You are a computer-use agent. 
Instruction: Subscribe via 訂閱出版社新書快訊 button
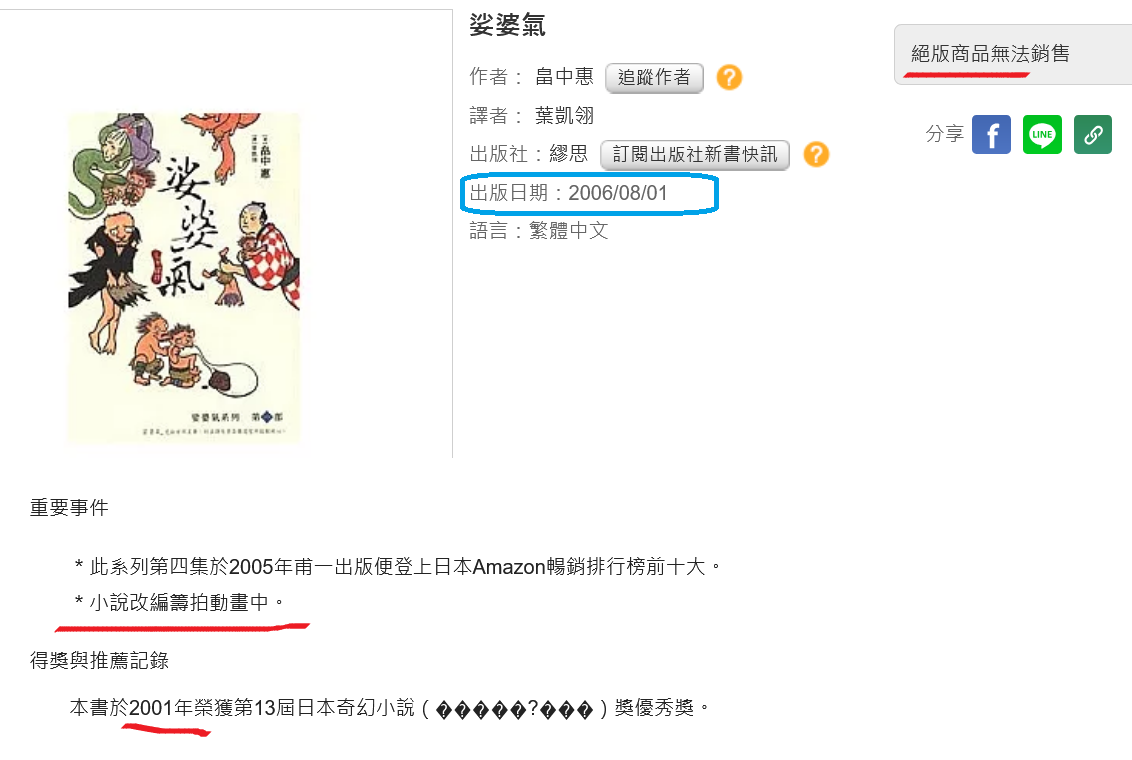point(695,154)
